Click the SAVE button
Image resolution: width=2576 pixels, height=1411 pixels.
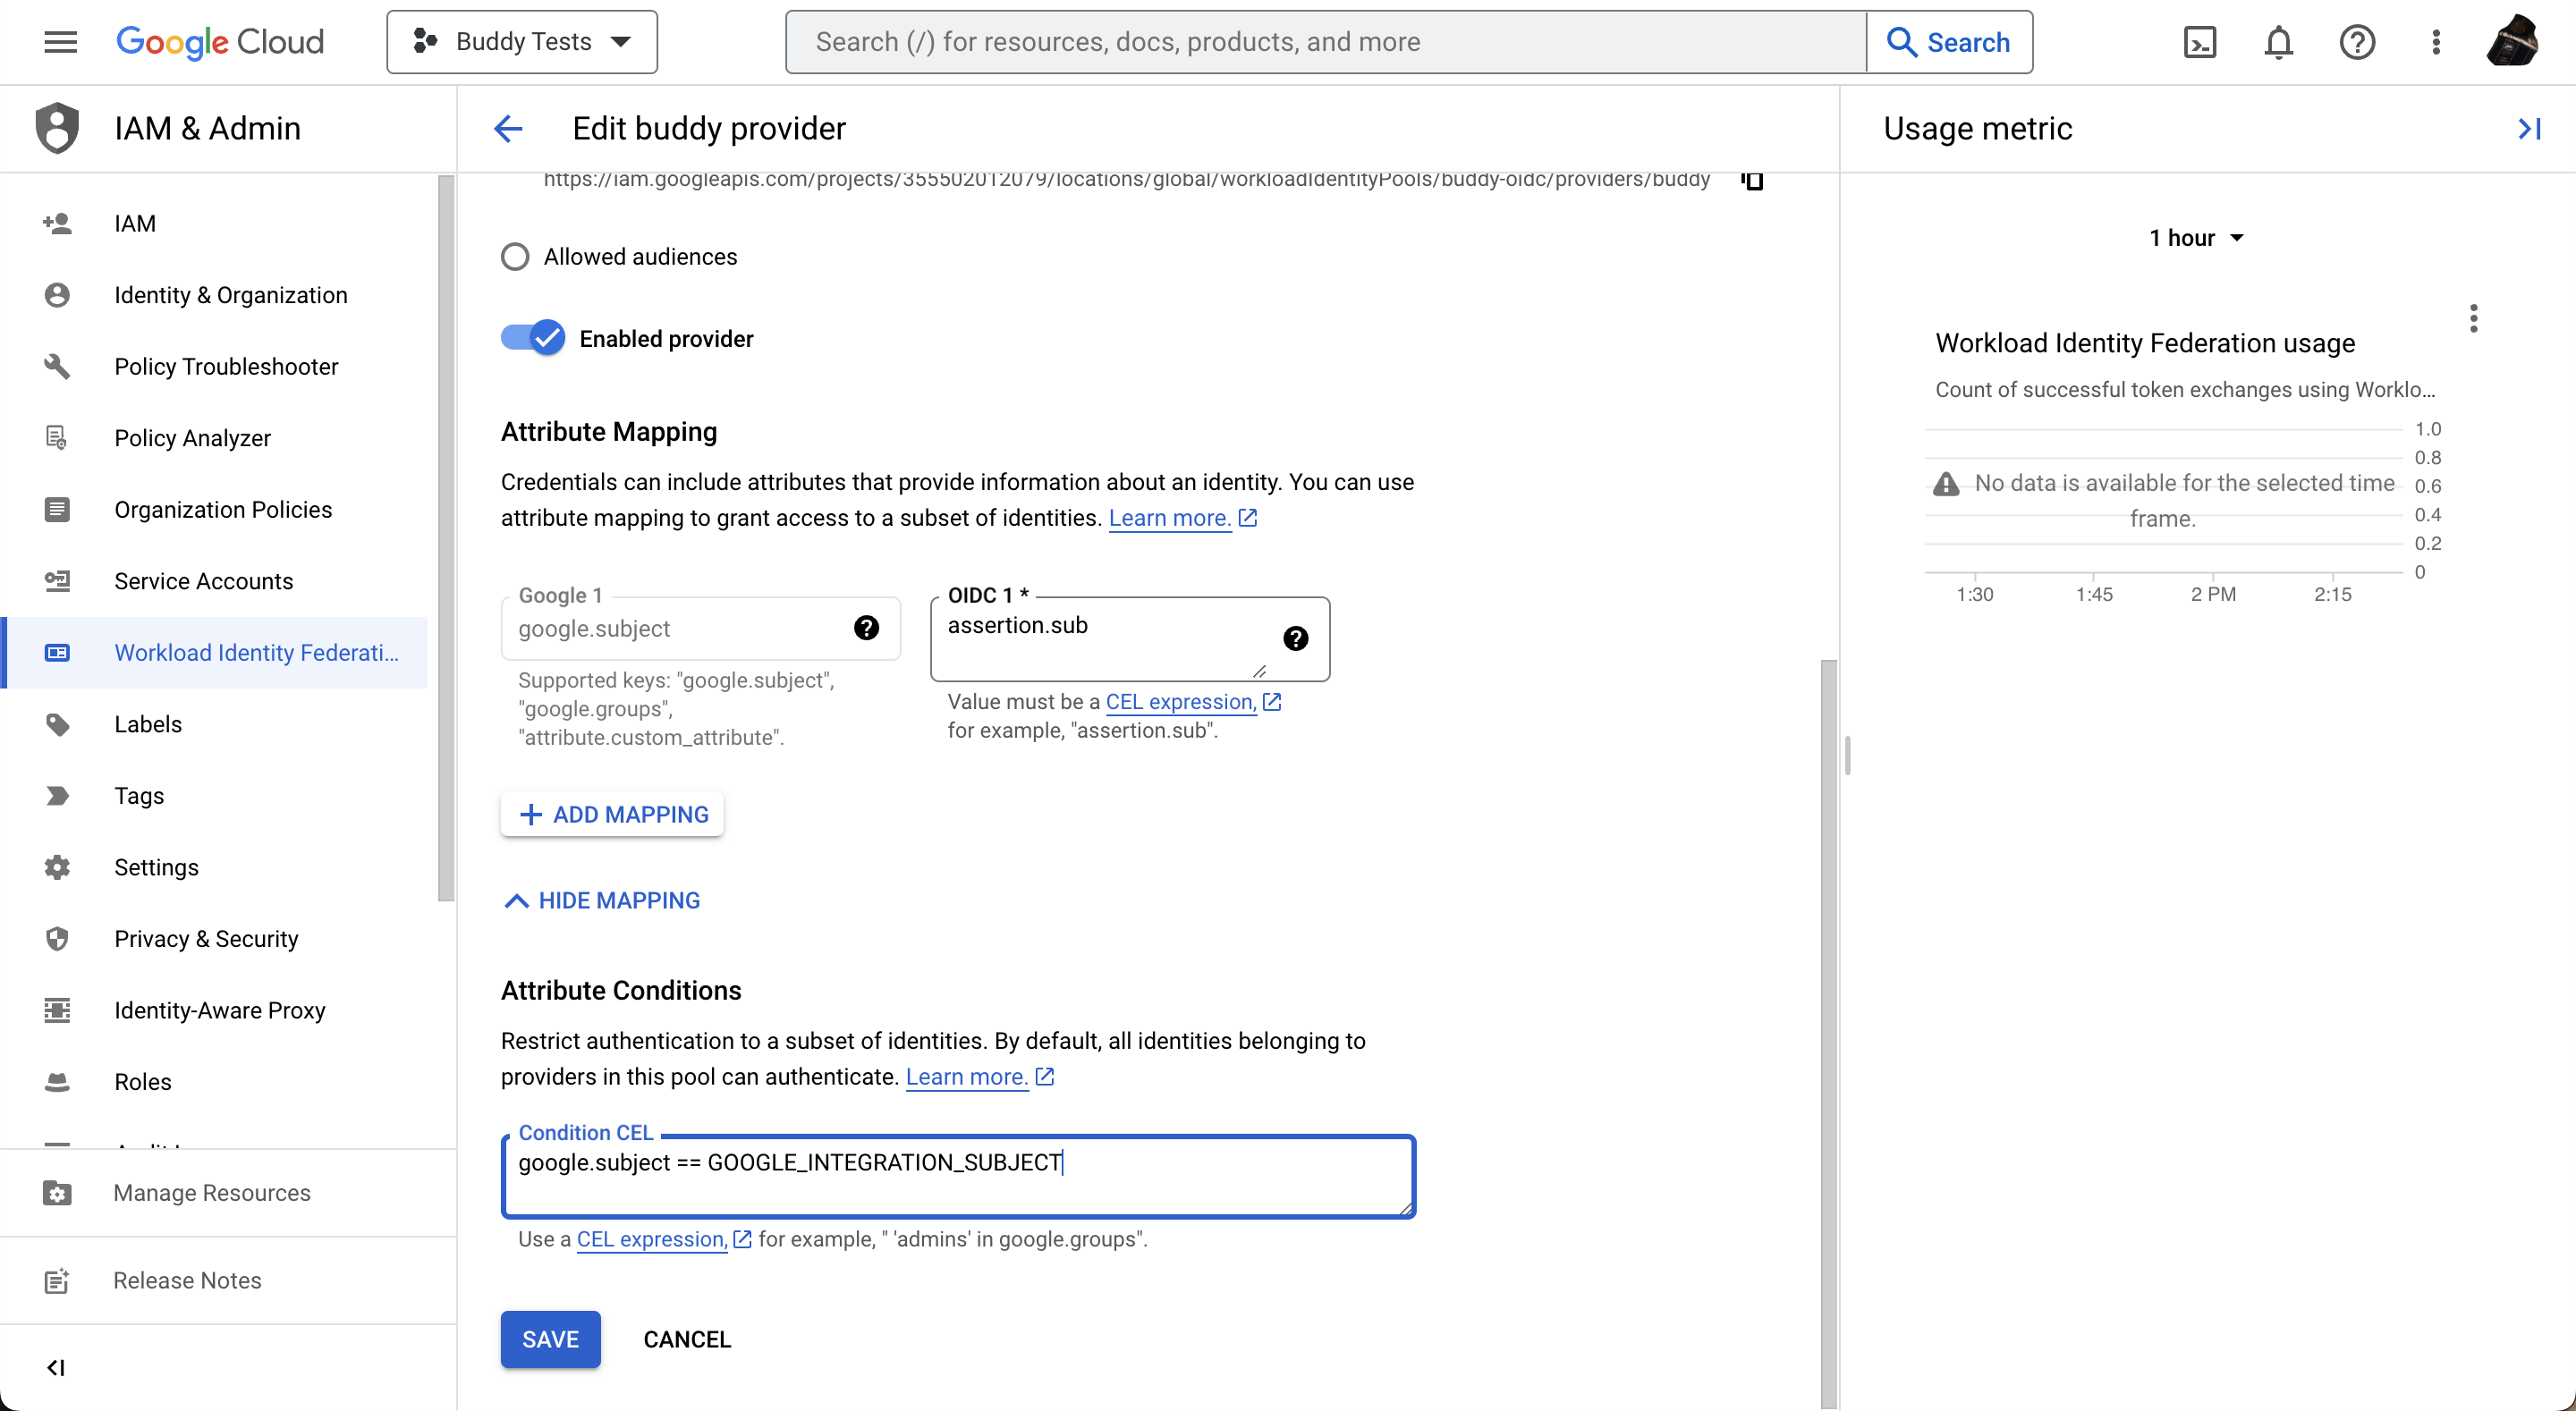(550, 1339)
